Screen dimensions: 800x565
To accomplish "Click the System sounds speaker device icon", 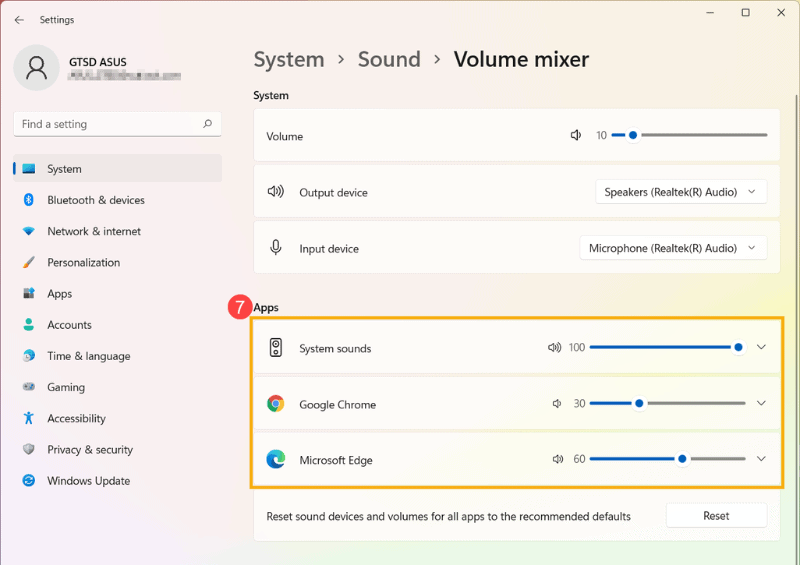I will [276, 348].
